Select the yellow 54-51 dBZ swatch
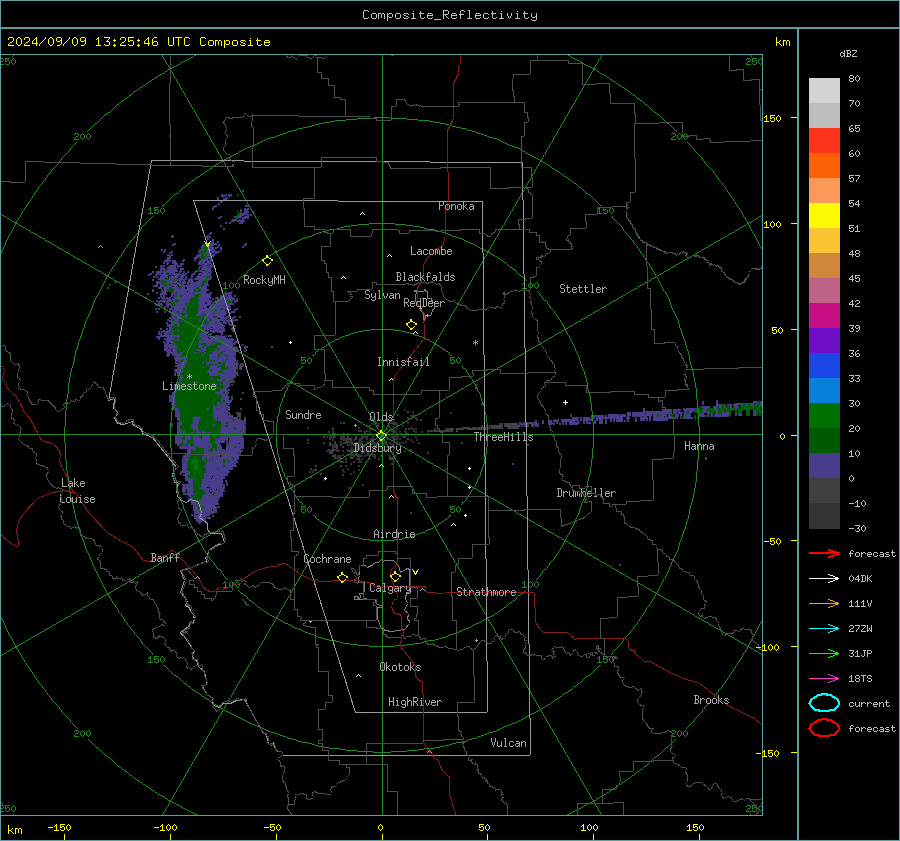The image size is (900, 841). [824, 216]
